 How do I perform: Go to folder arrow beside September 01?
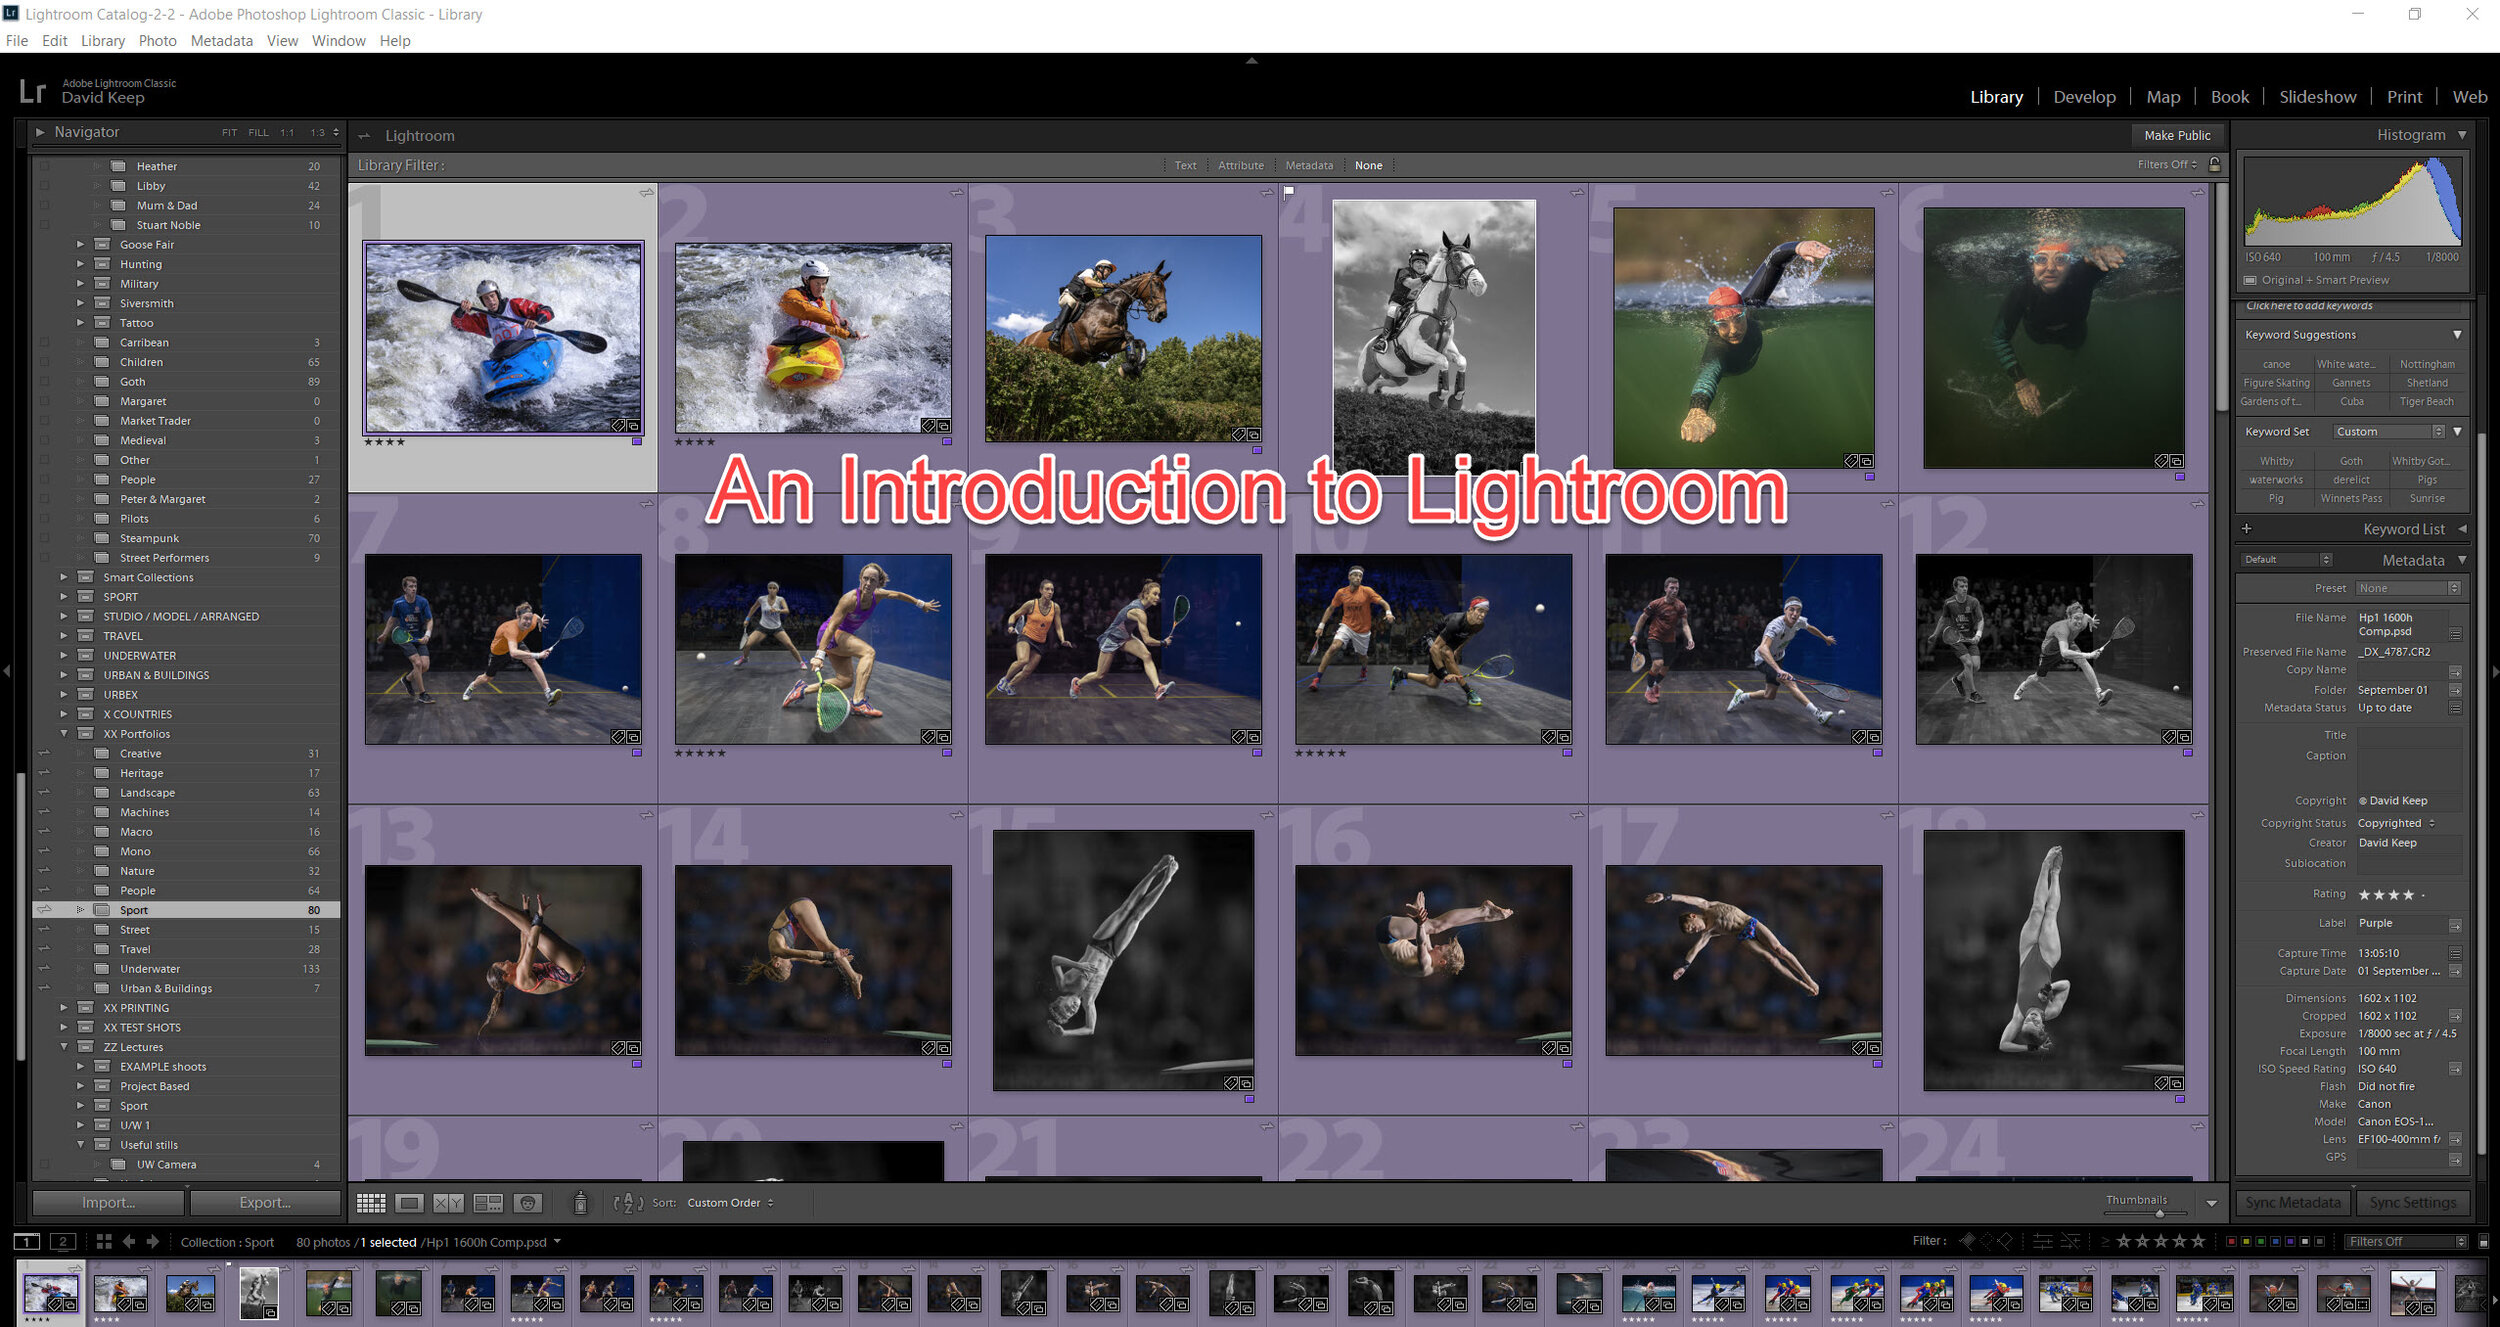[x=2455, y=690]
